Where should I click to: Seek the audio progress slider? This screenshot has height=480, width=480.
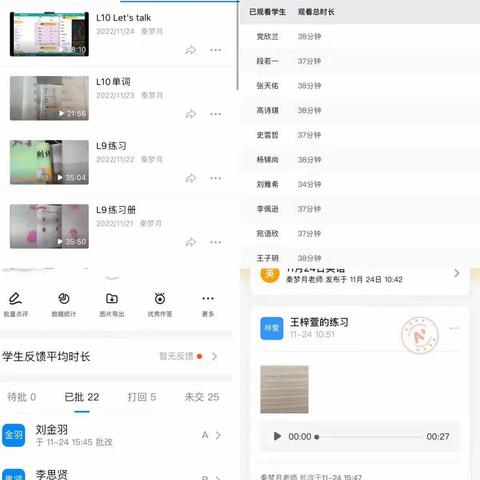(x=369, y=436)
